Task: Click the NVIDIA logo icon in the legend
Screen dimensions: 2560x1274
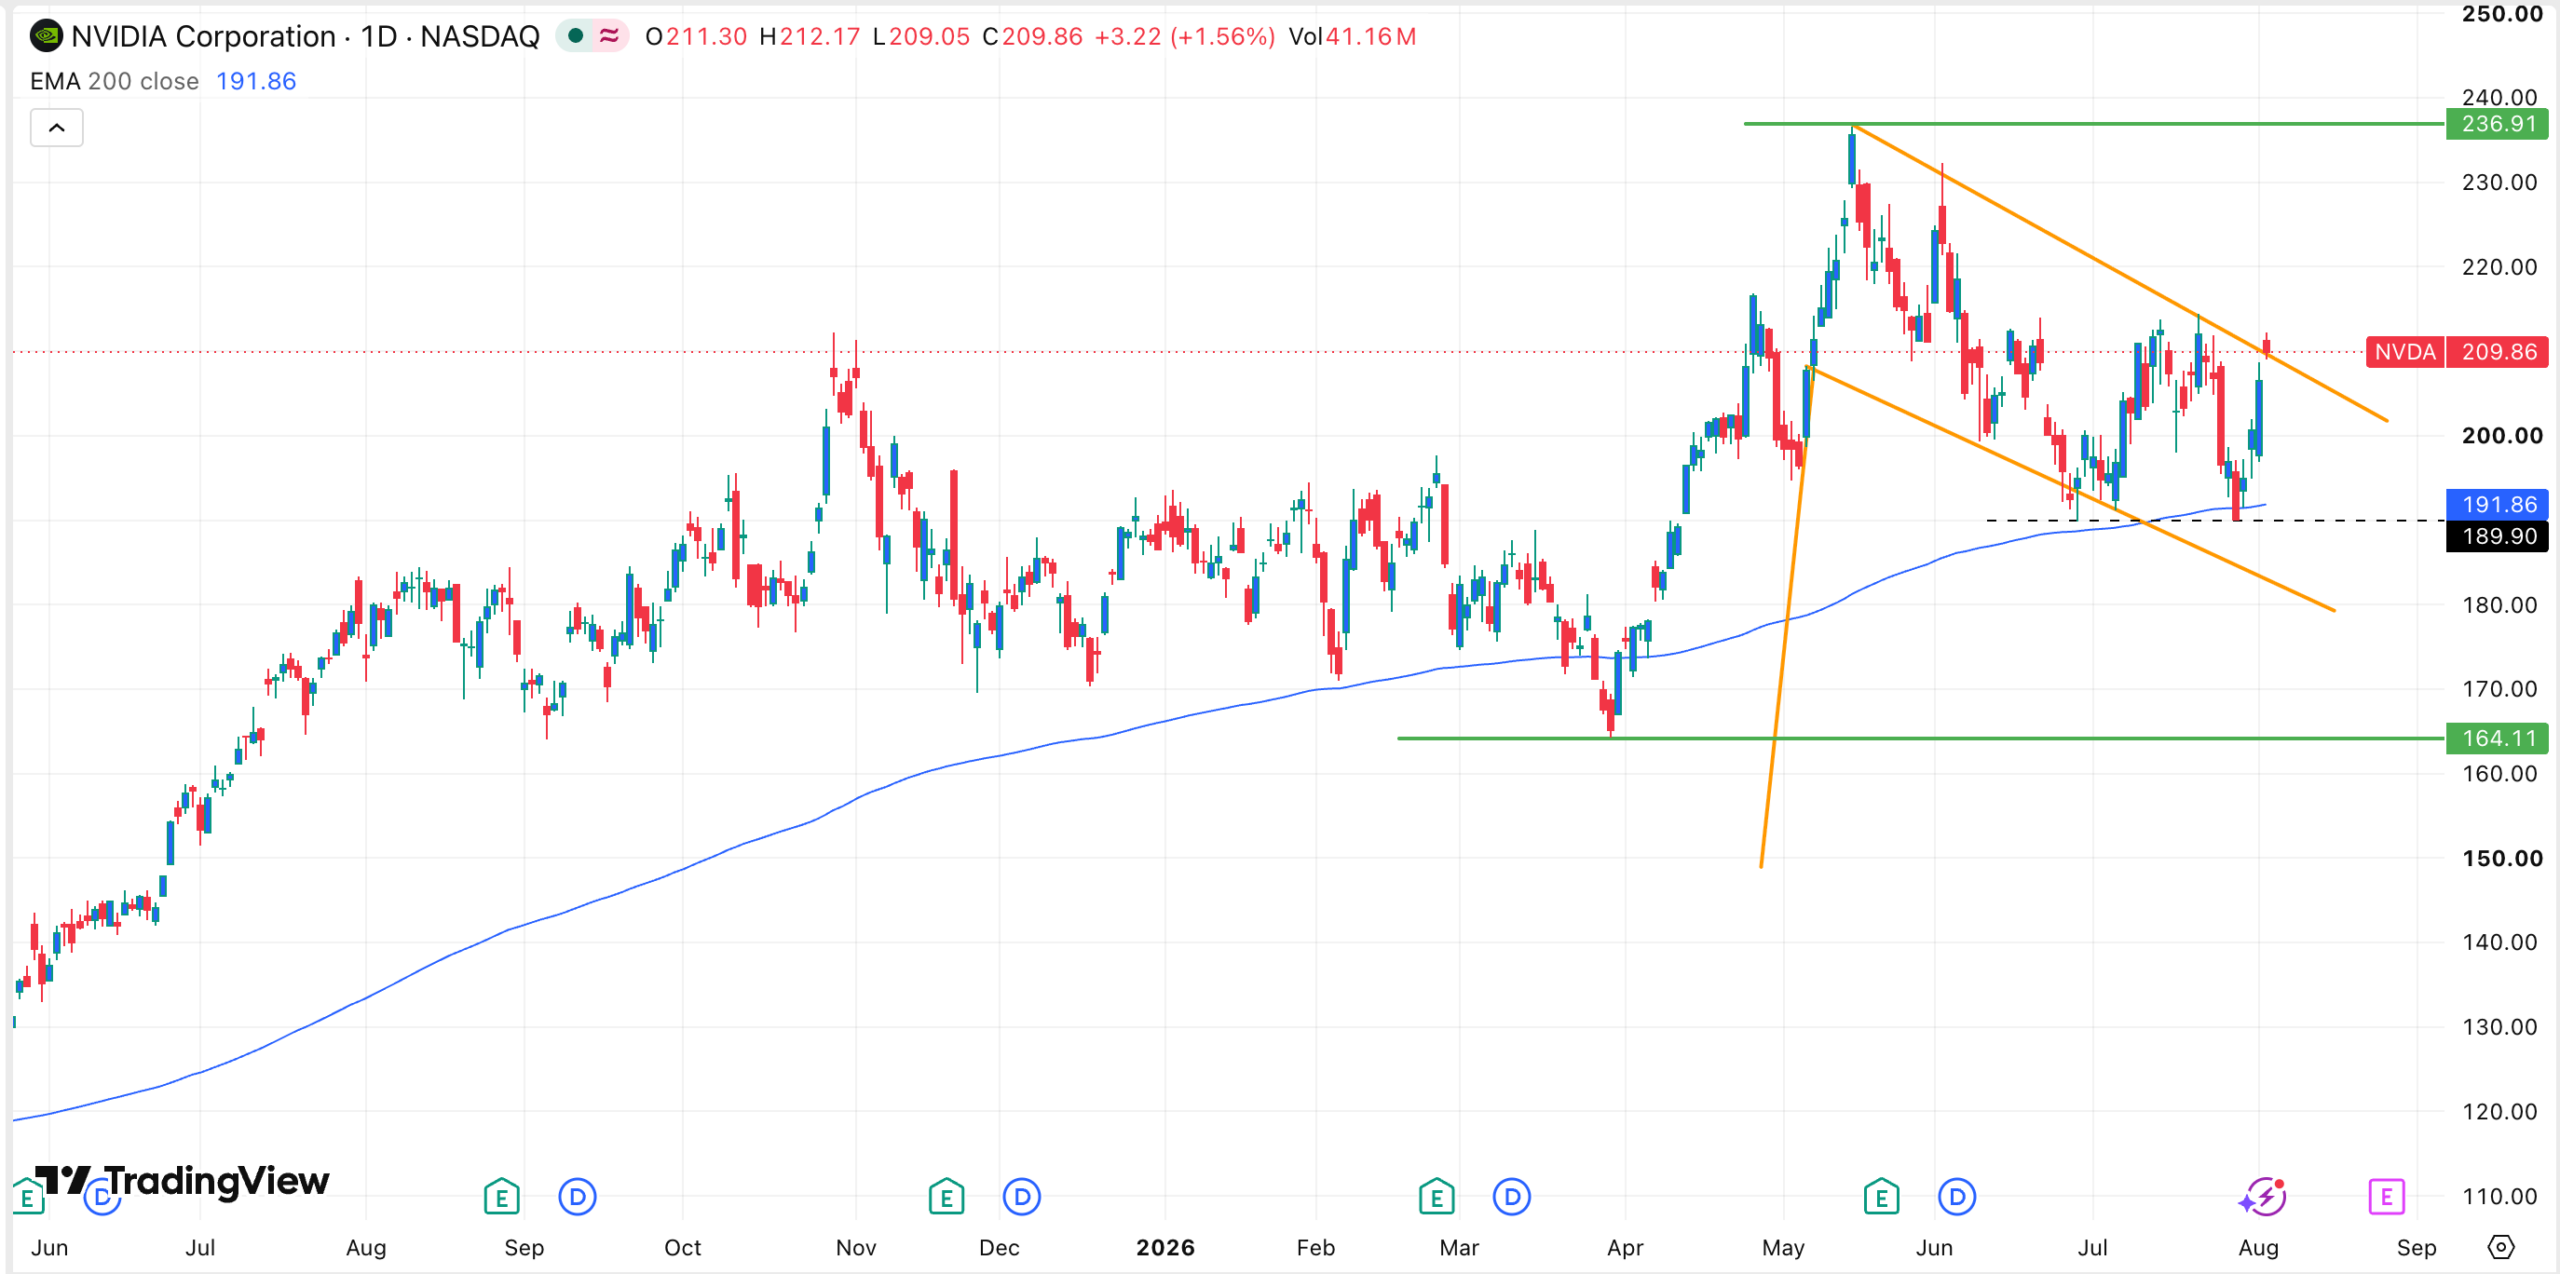Action: 45,37
